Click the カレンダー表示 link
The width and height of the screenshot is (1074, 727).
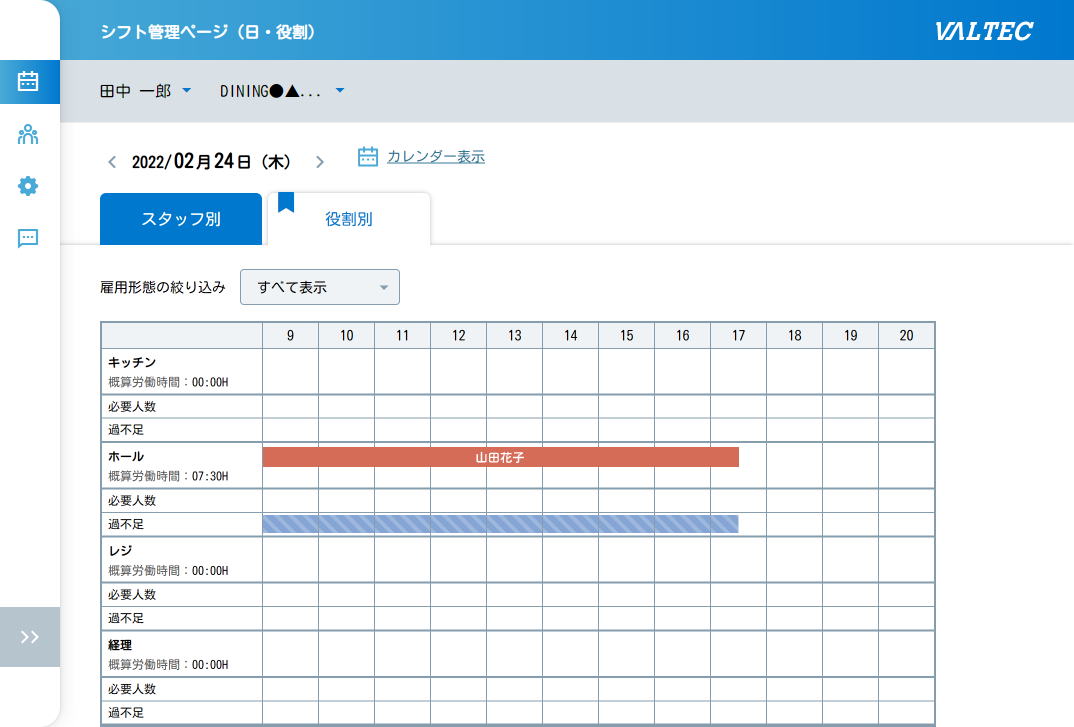click(x=435, y=156)
